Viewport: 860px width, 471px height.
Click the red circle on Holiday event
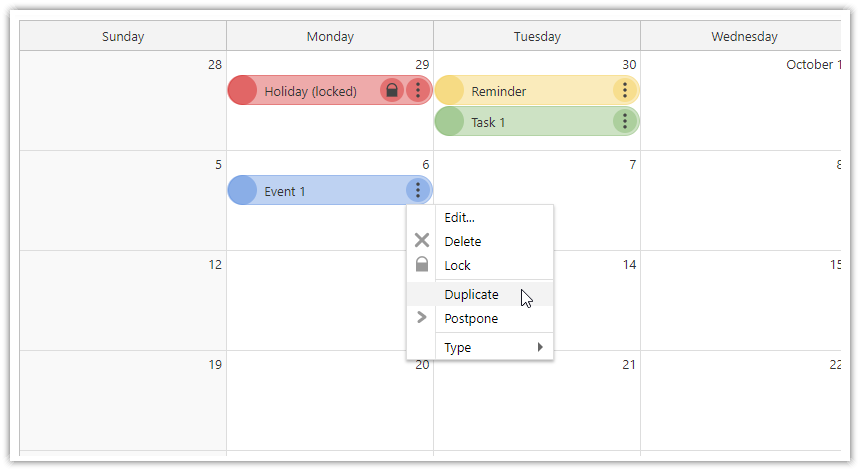(243, 91)
